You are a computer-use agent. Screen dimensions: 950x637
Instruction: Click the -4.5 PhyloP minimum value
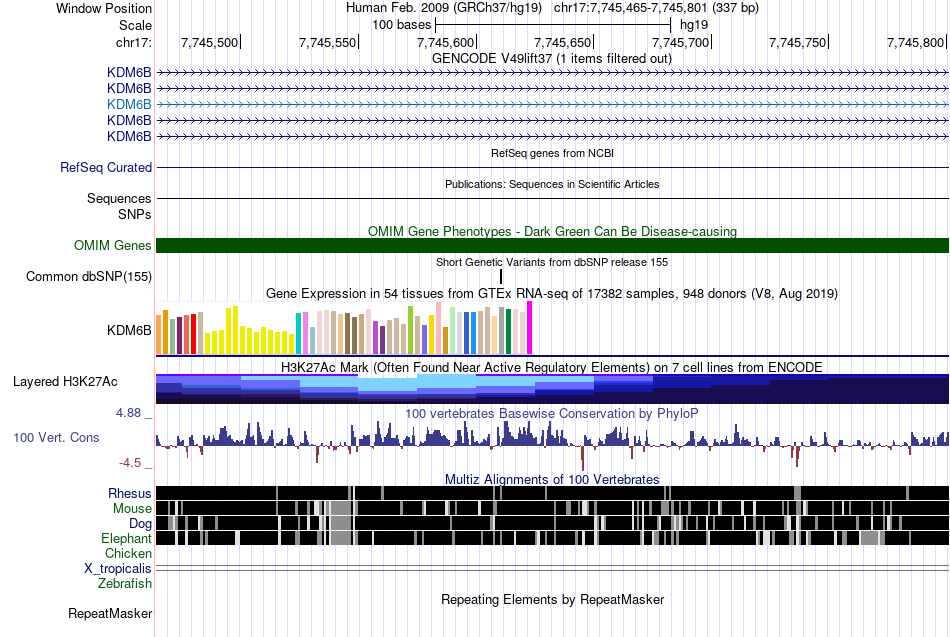pos(130,463)
